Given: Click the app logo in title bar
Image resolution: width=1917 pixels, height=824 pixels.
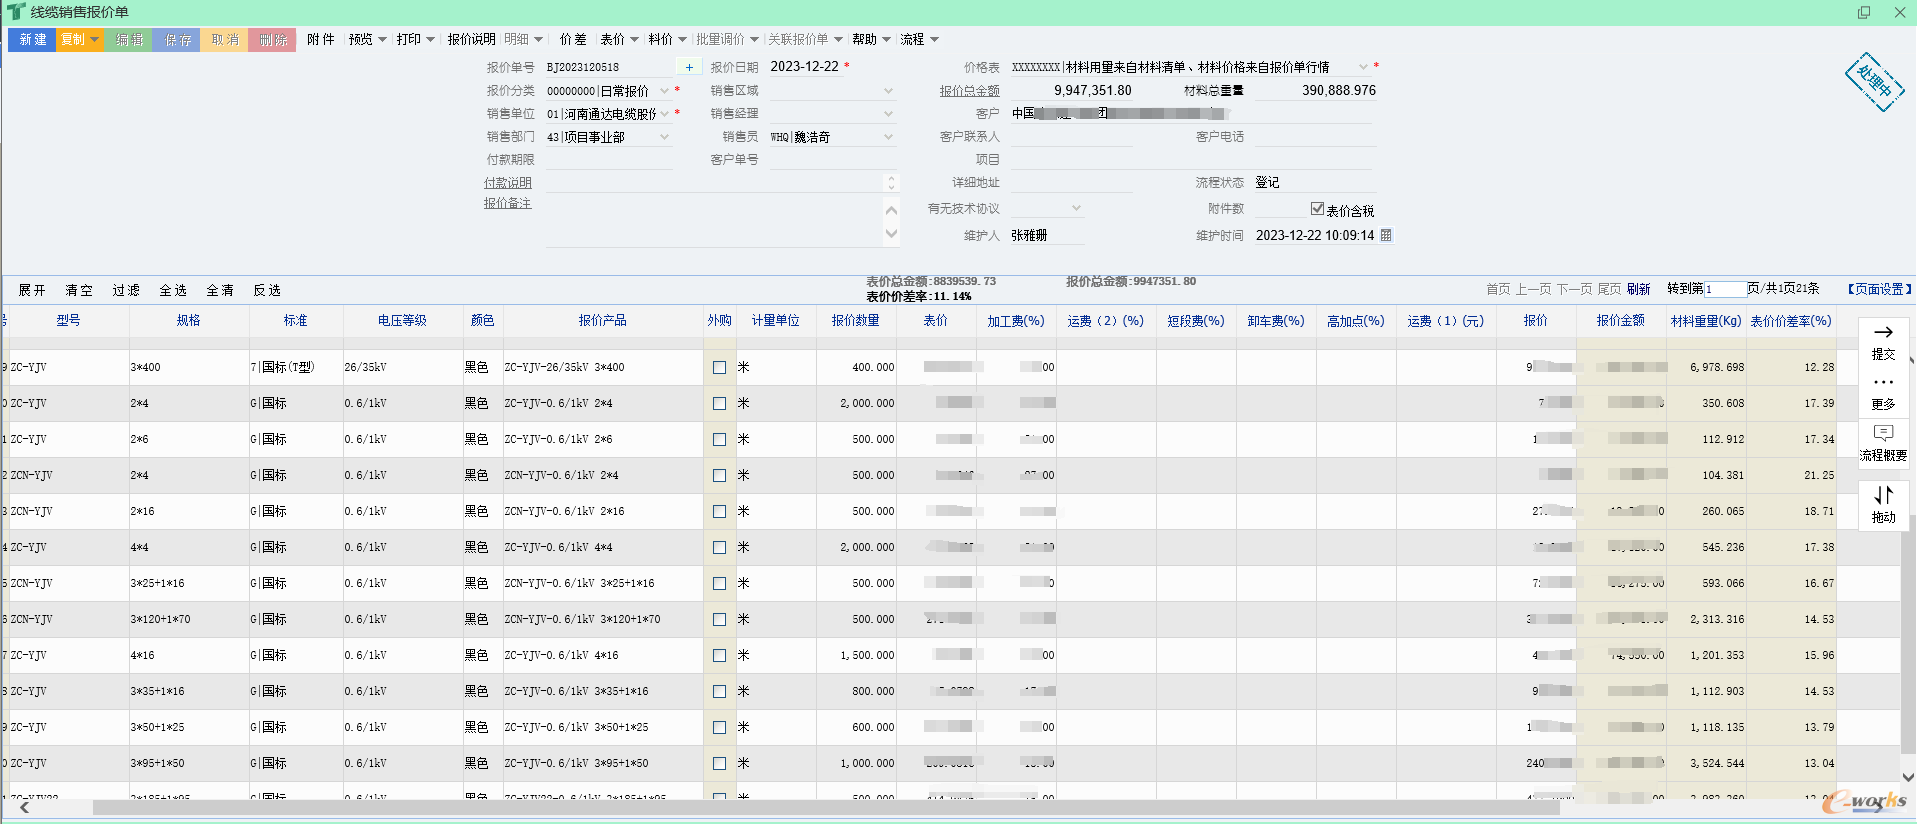Looking at the screenshot, I should [x=16, y=12].
